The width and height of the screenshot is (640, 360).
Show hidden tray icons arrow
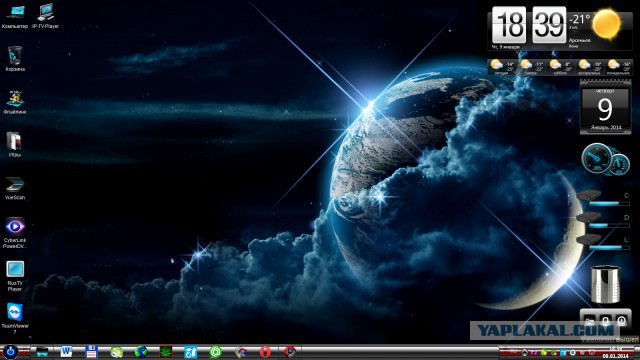(524, 353)
